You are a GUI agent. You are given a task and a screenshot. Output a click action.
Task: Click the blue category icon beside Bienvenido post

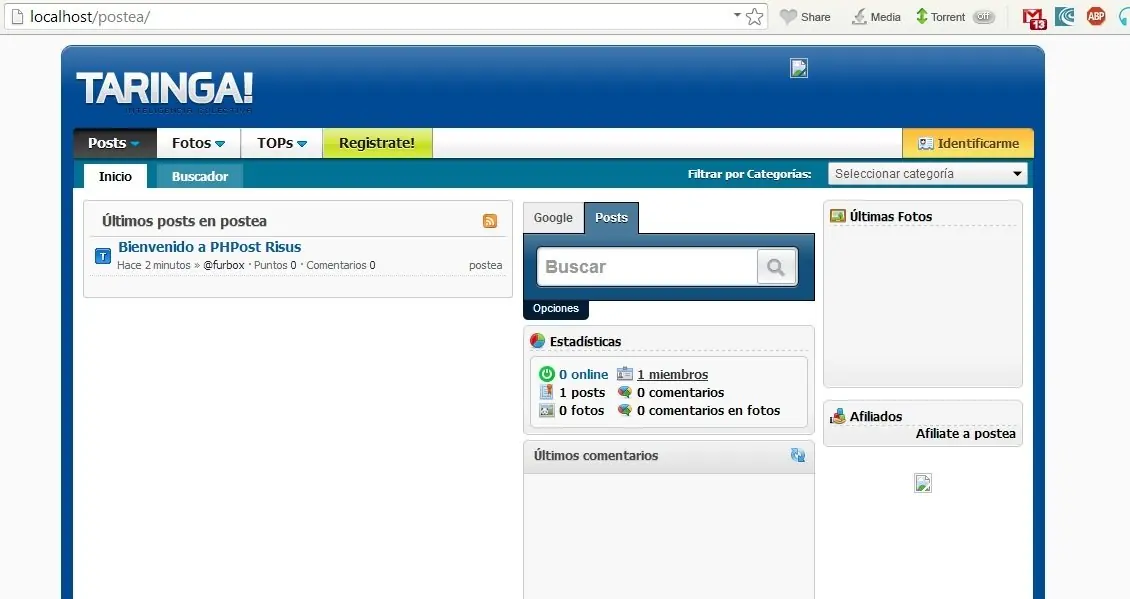pos(103,256)
